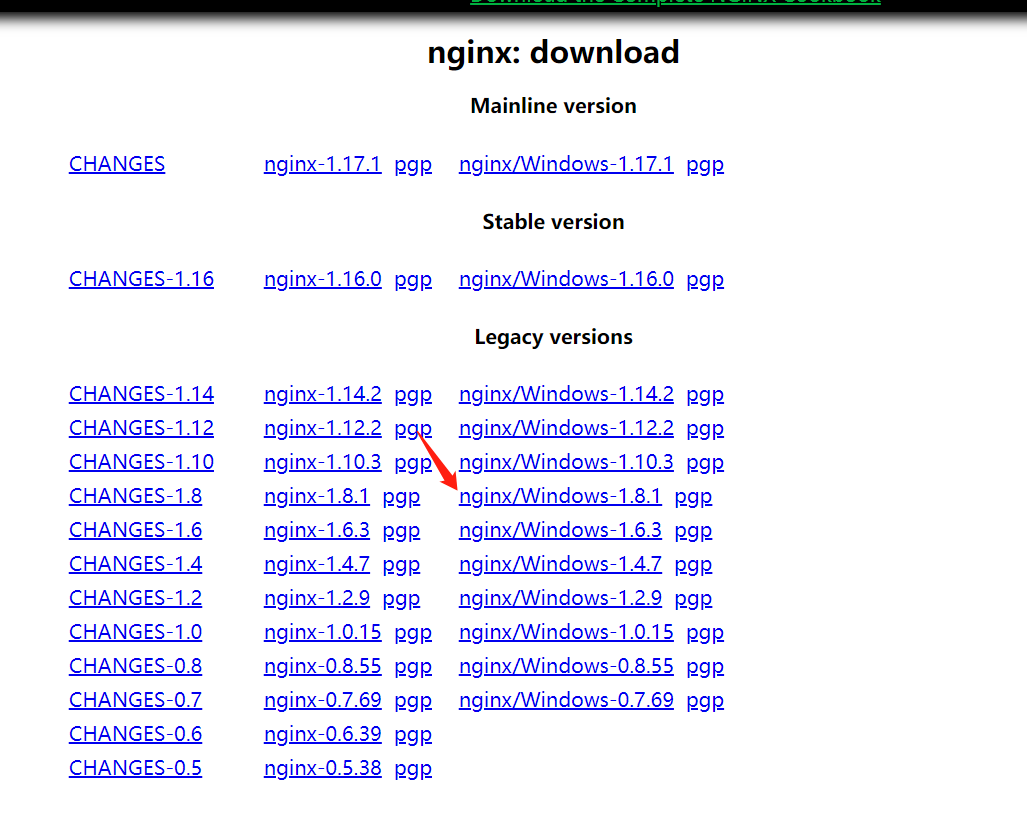Click the pgp link next to nginx/Windows-1.16.0
This screenshot has height=817, width=1027.
tap(705, 280)
